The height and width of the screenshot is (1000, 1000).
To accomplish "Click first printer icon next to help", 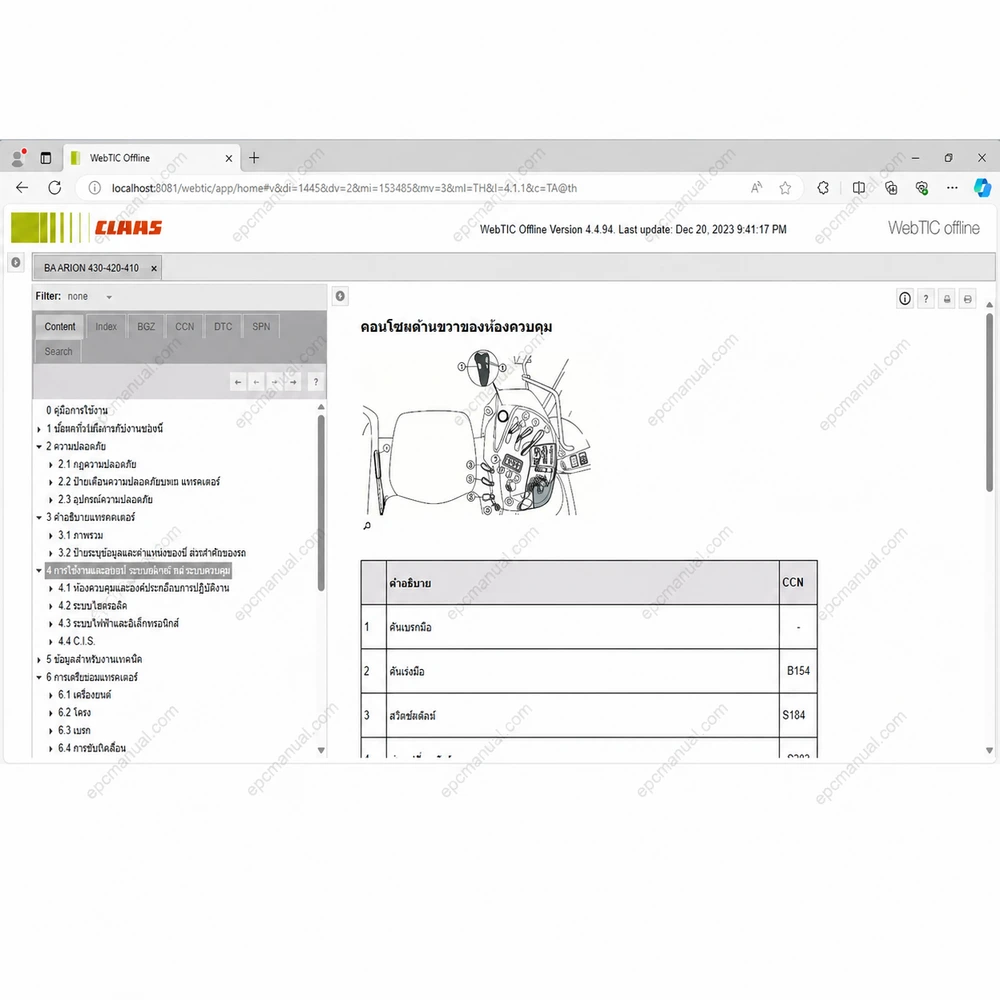I will point(947,298).
